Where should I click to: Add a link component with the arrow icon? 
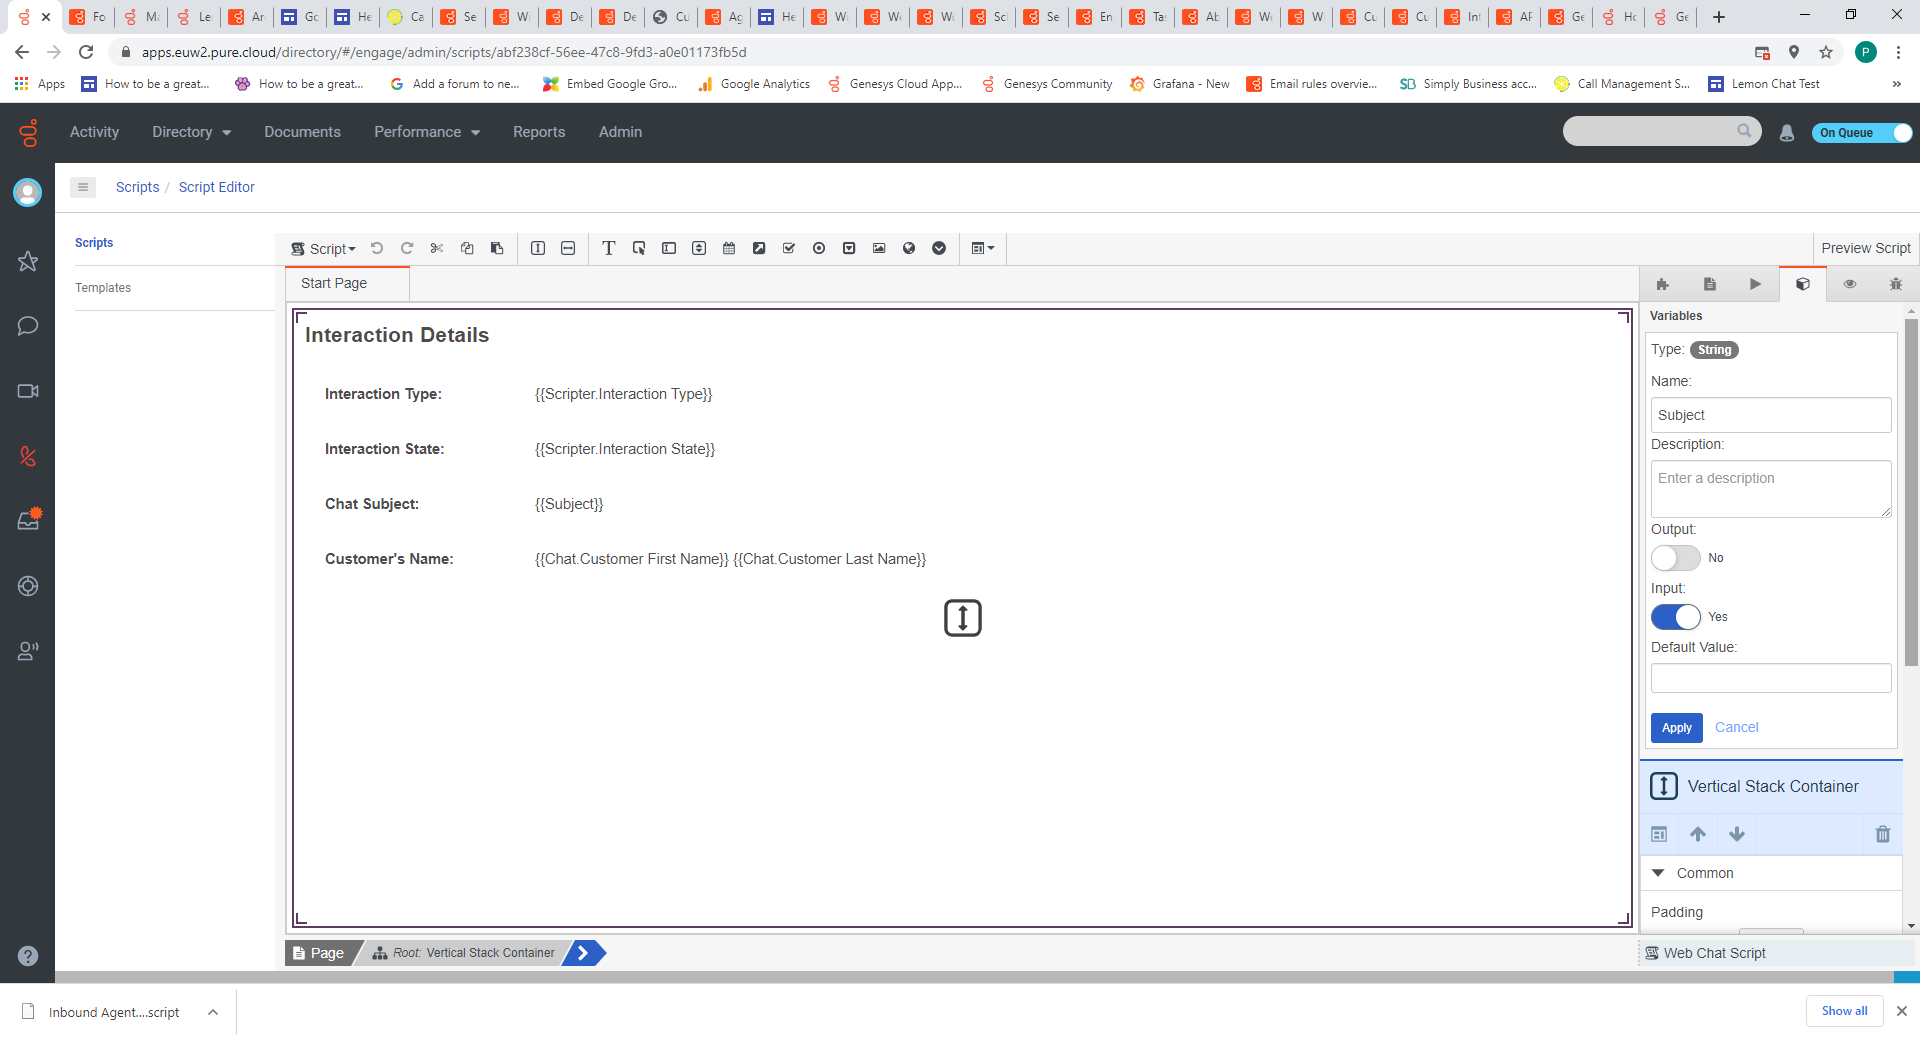[759, 248]
